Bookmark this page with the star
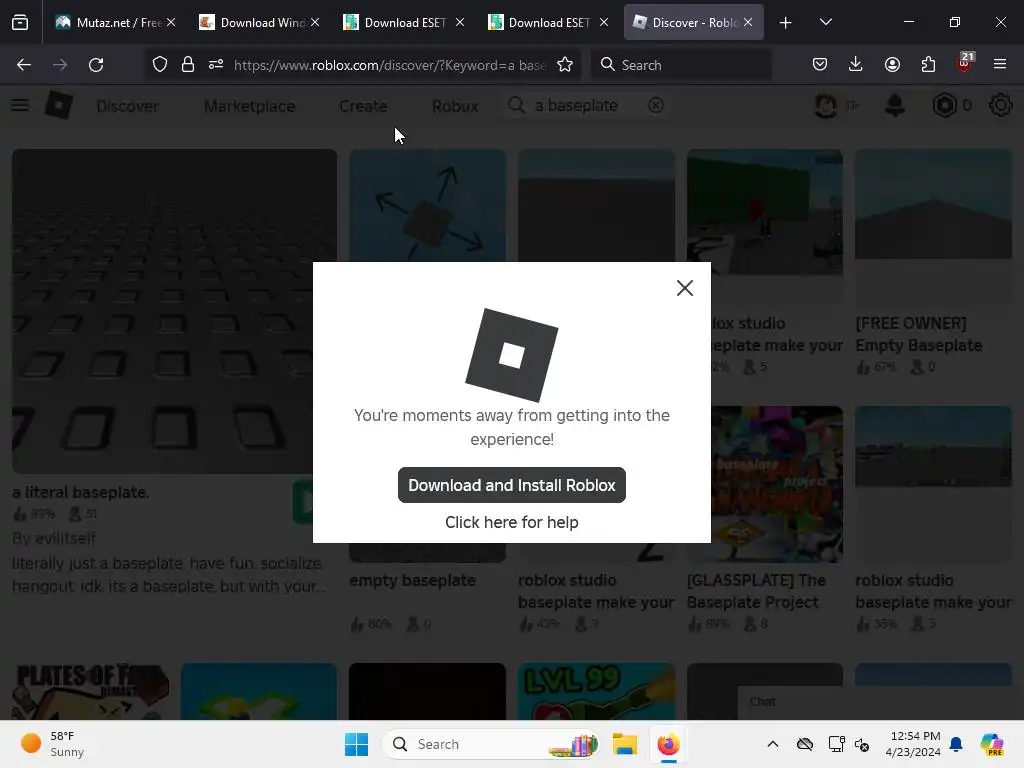The image size is (1024, 768). [x=565, y=65]
